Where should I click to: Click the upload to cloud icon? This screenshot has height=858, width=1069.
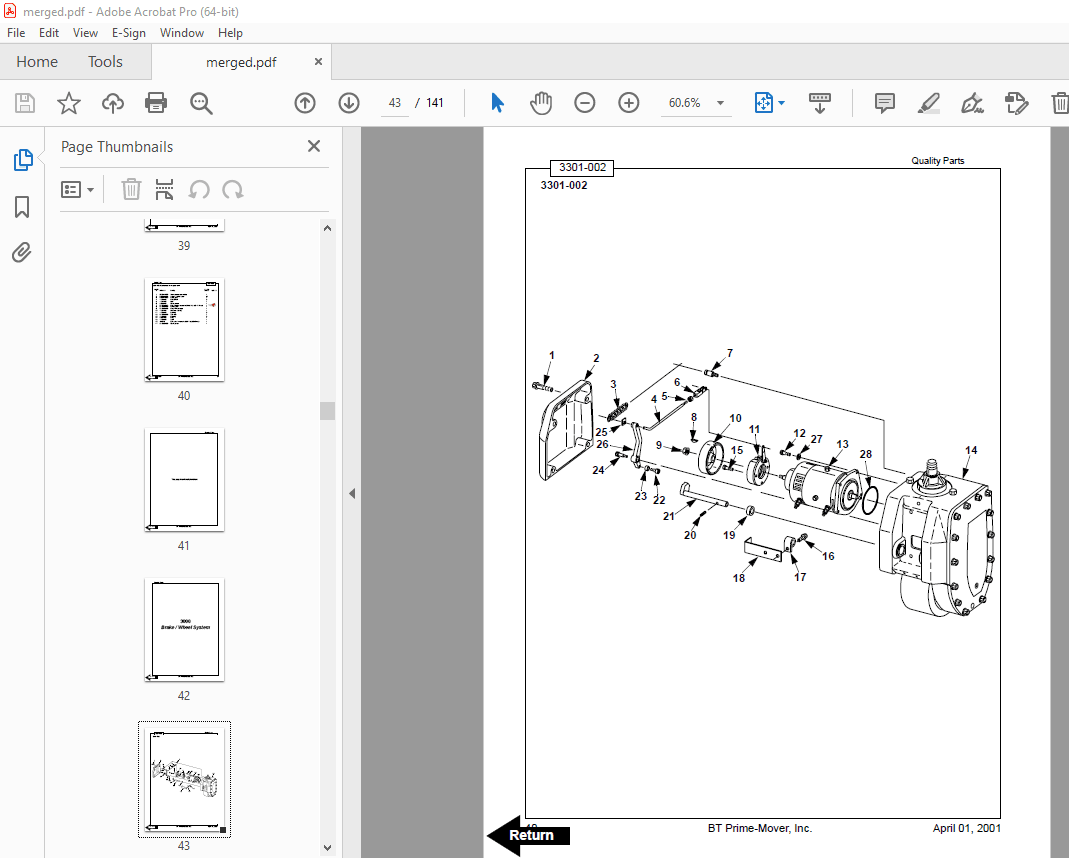[113, 103]
